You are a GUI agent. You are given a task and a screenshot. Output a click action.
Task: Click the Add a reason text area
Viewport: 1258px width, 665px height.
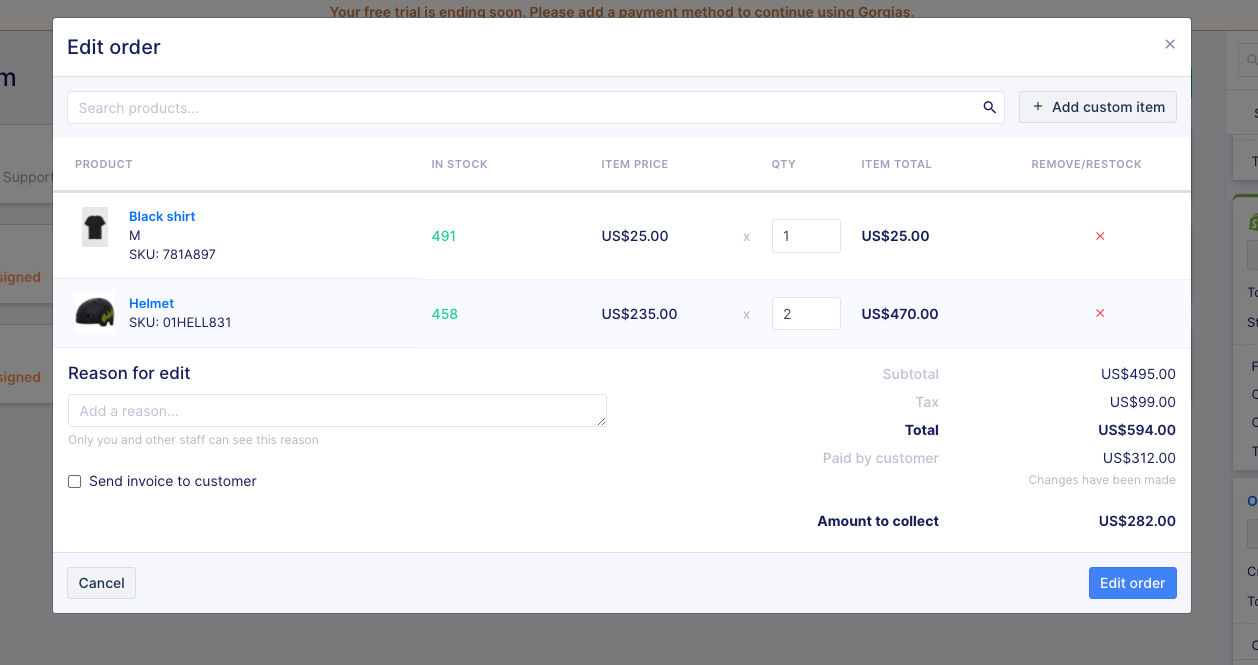[x=337, y=411]
